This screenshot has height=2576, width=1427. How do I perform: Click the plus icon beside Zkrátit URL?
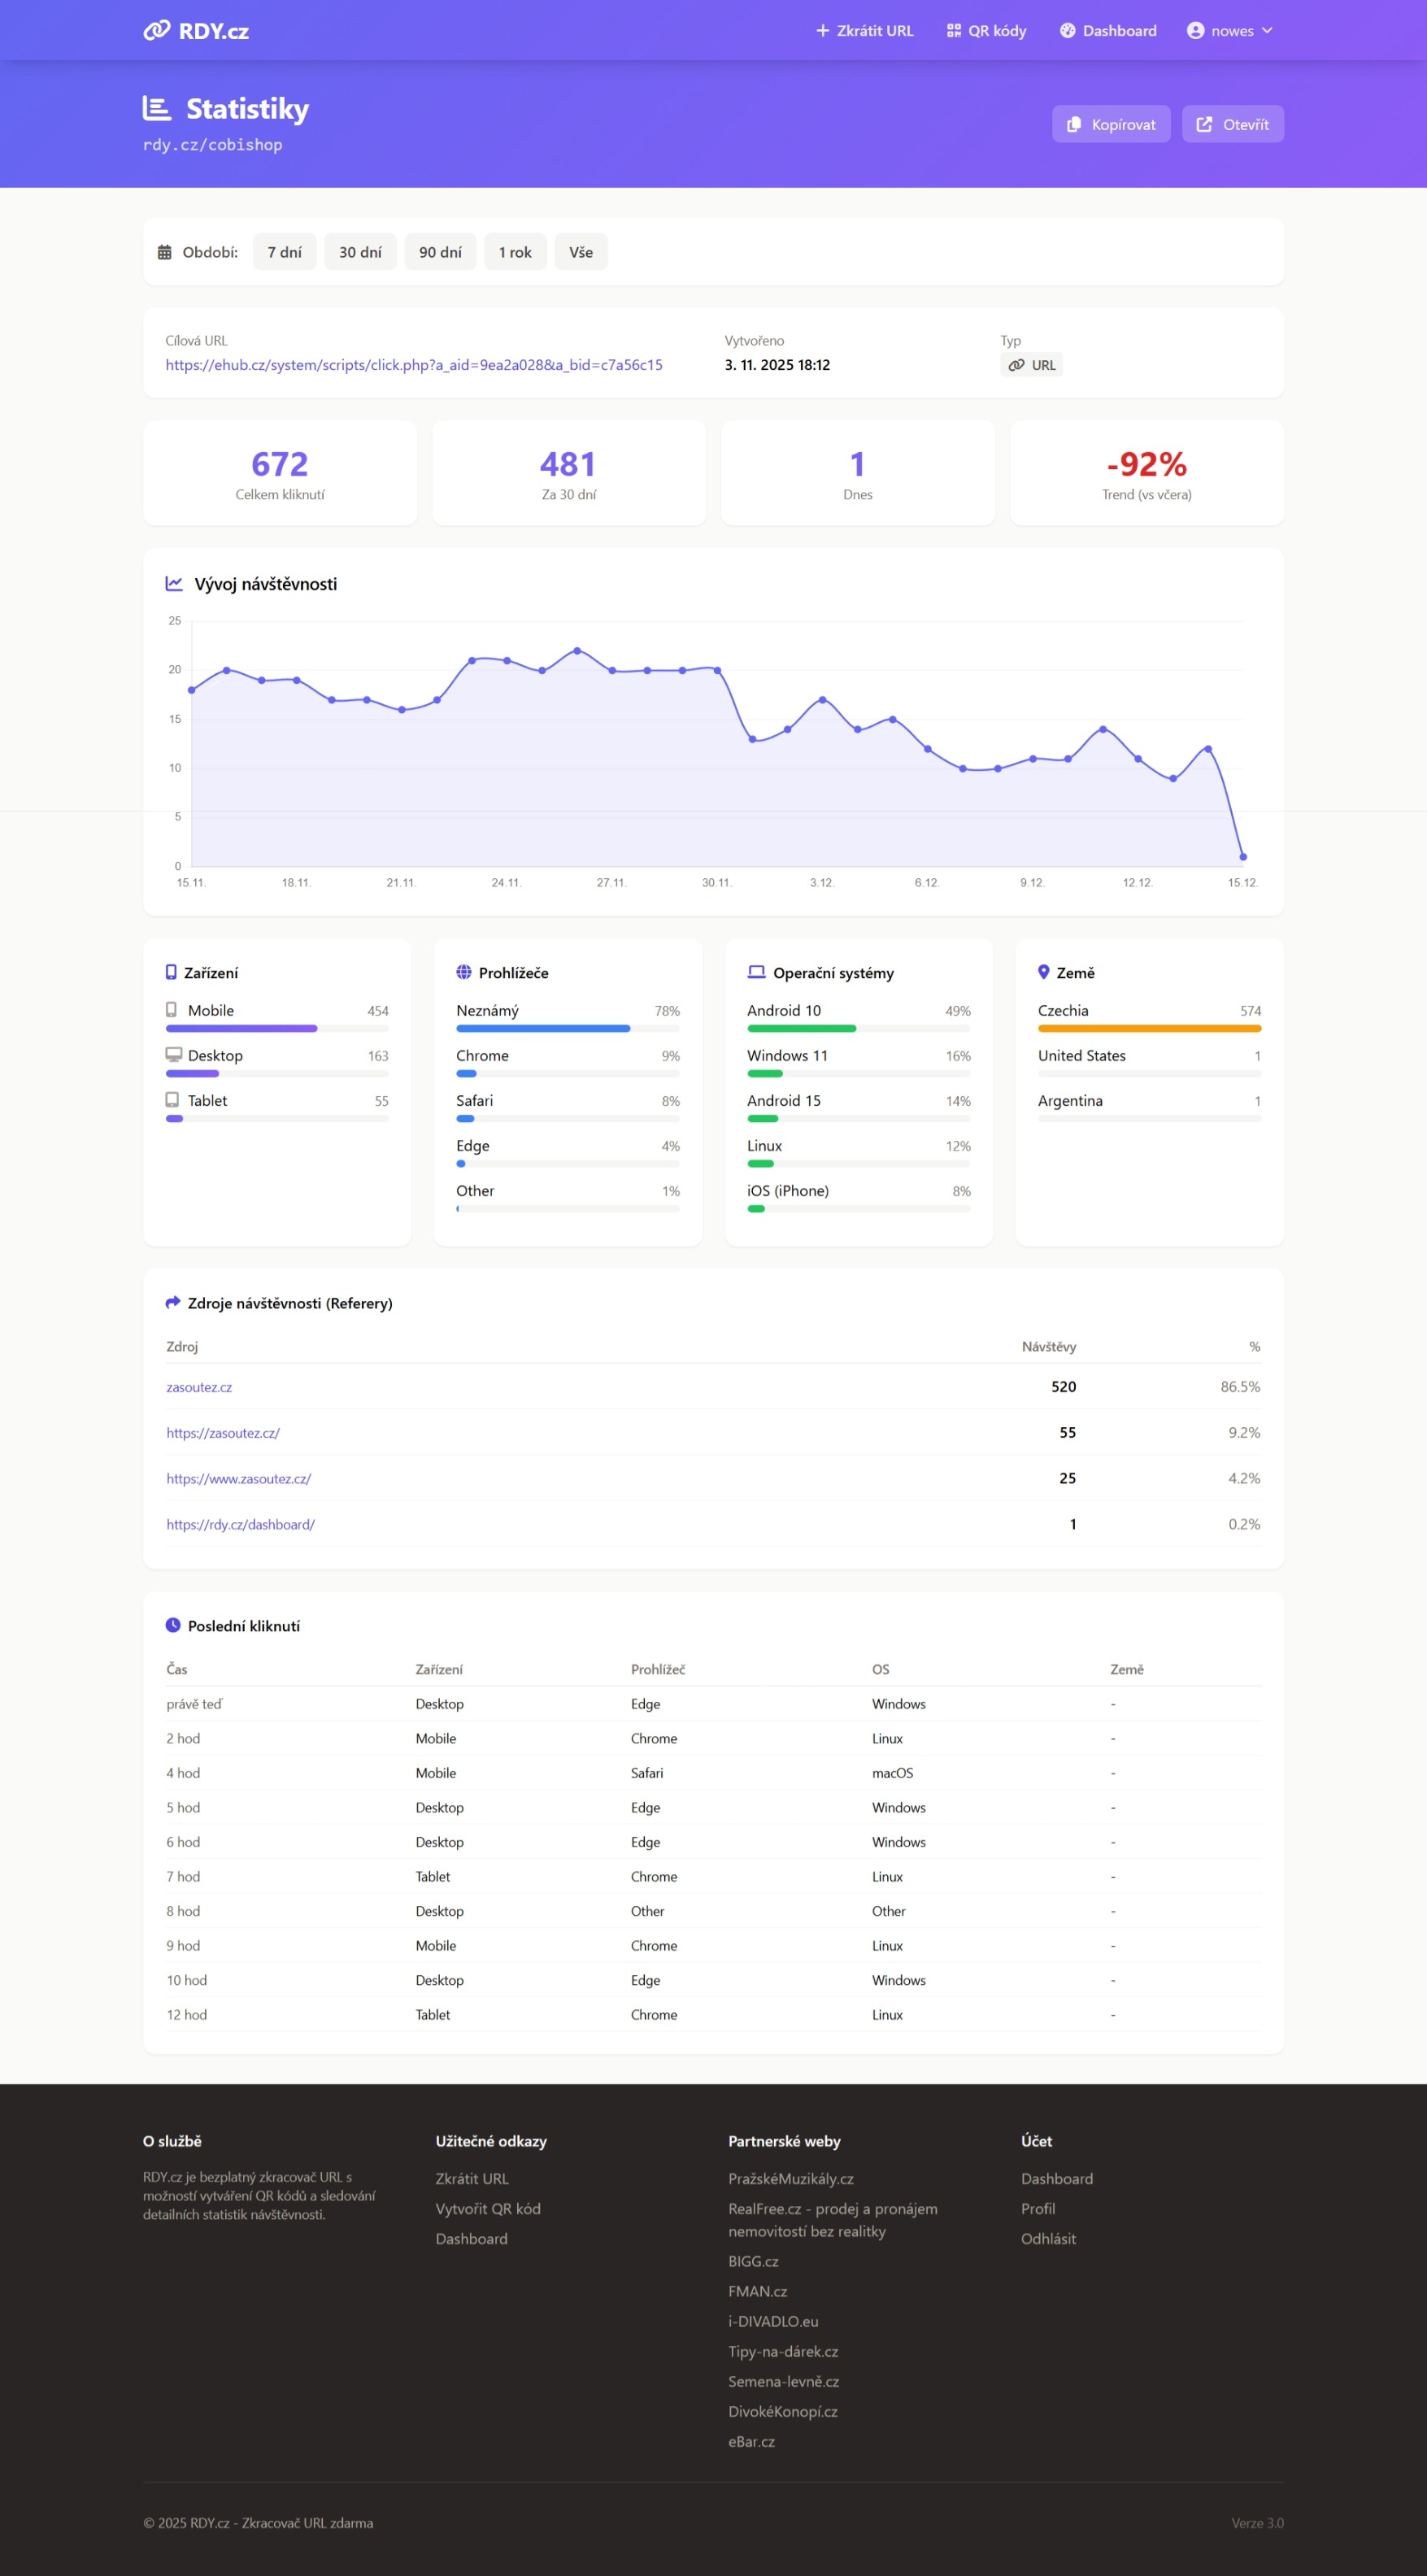(822, 31)
